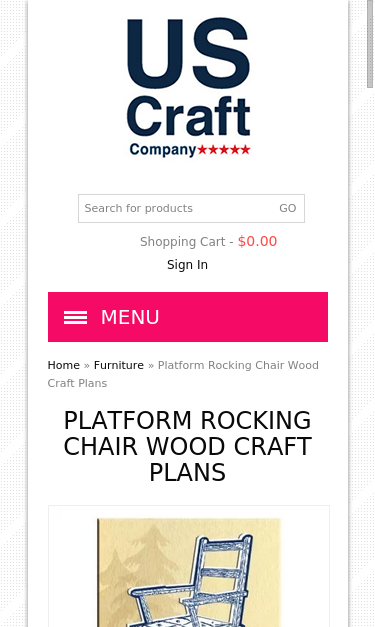Click the GO search button

point(287,208)
